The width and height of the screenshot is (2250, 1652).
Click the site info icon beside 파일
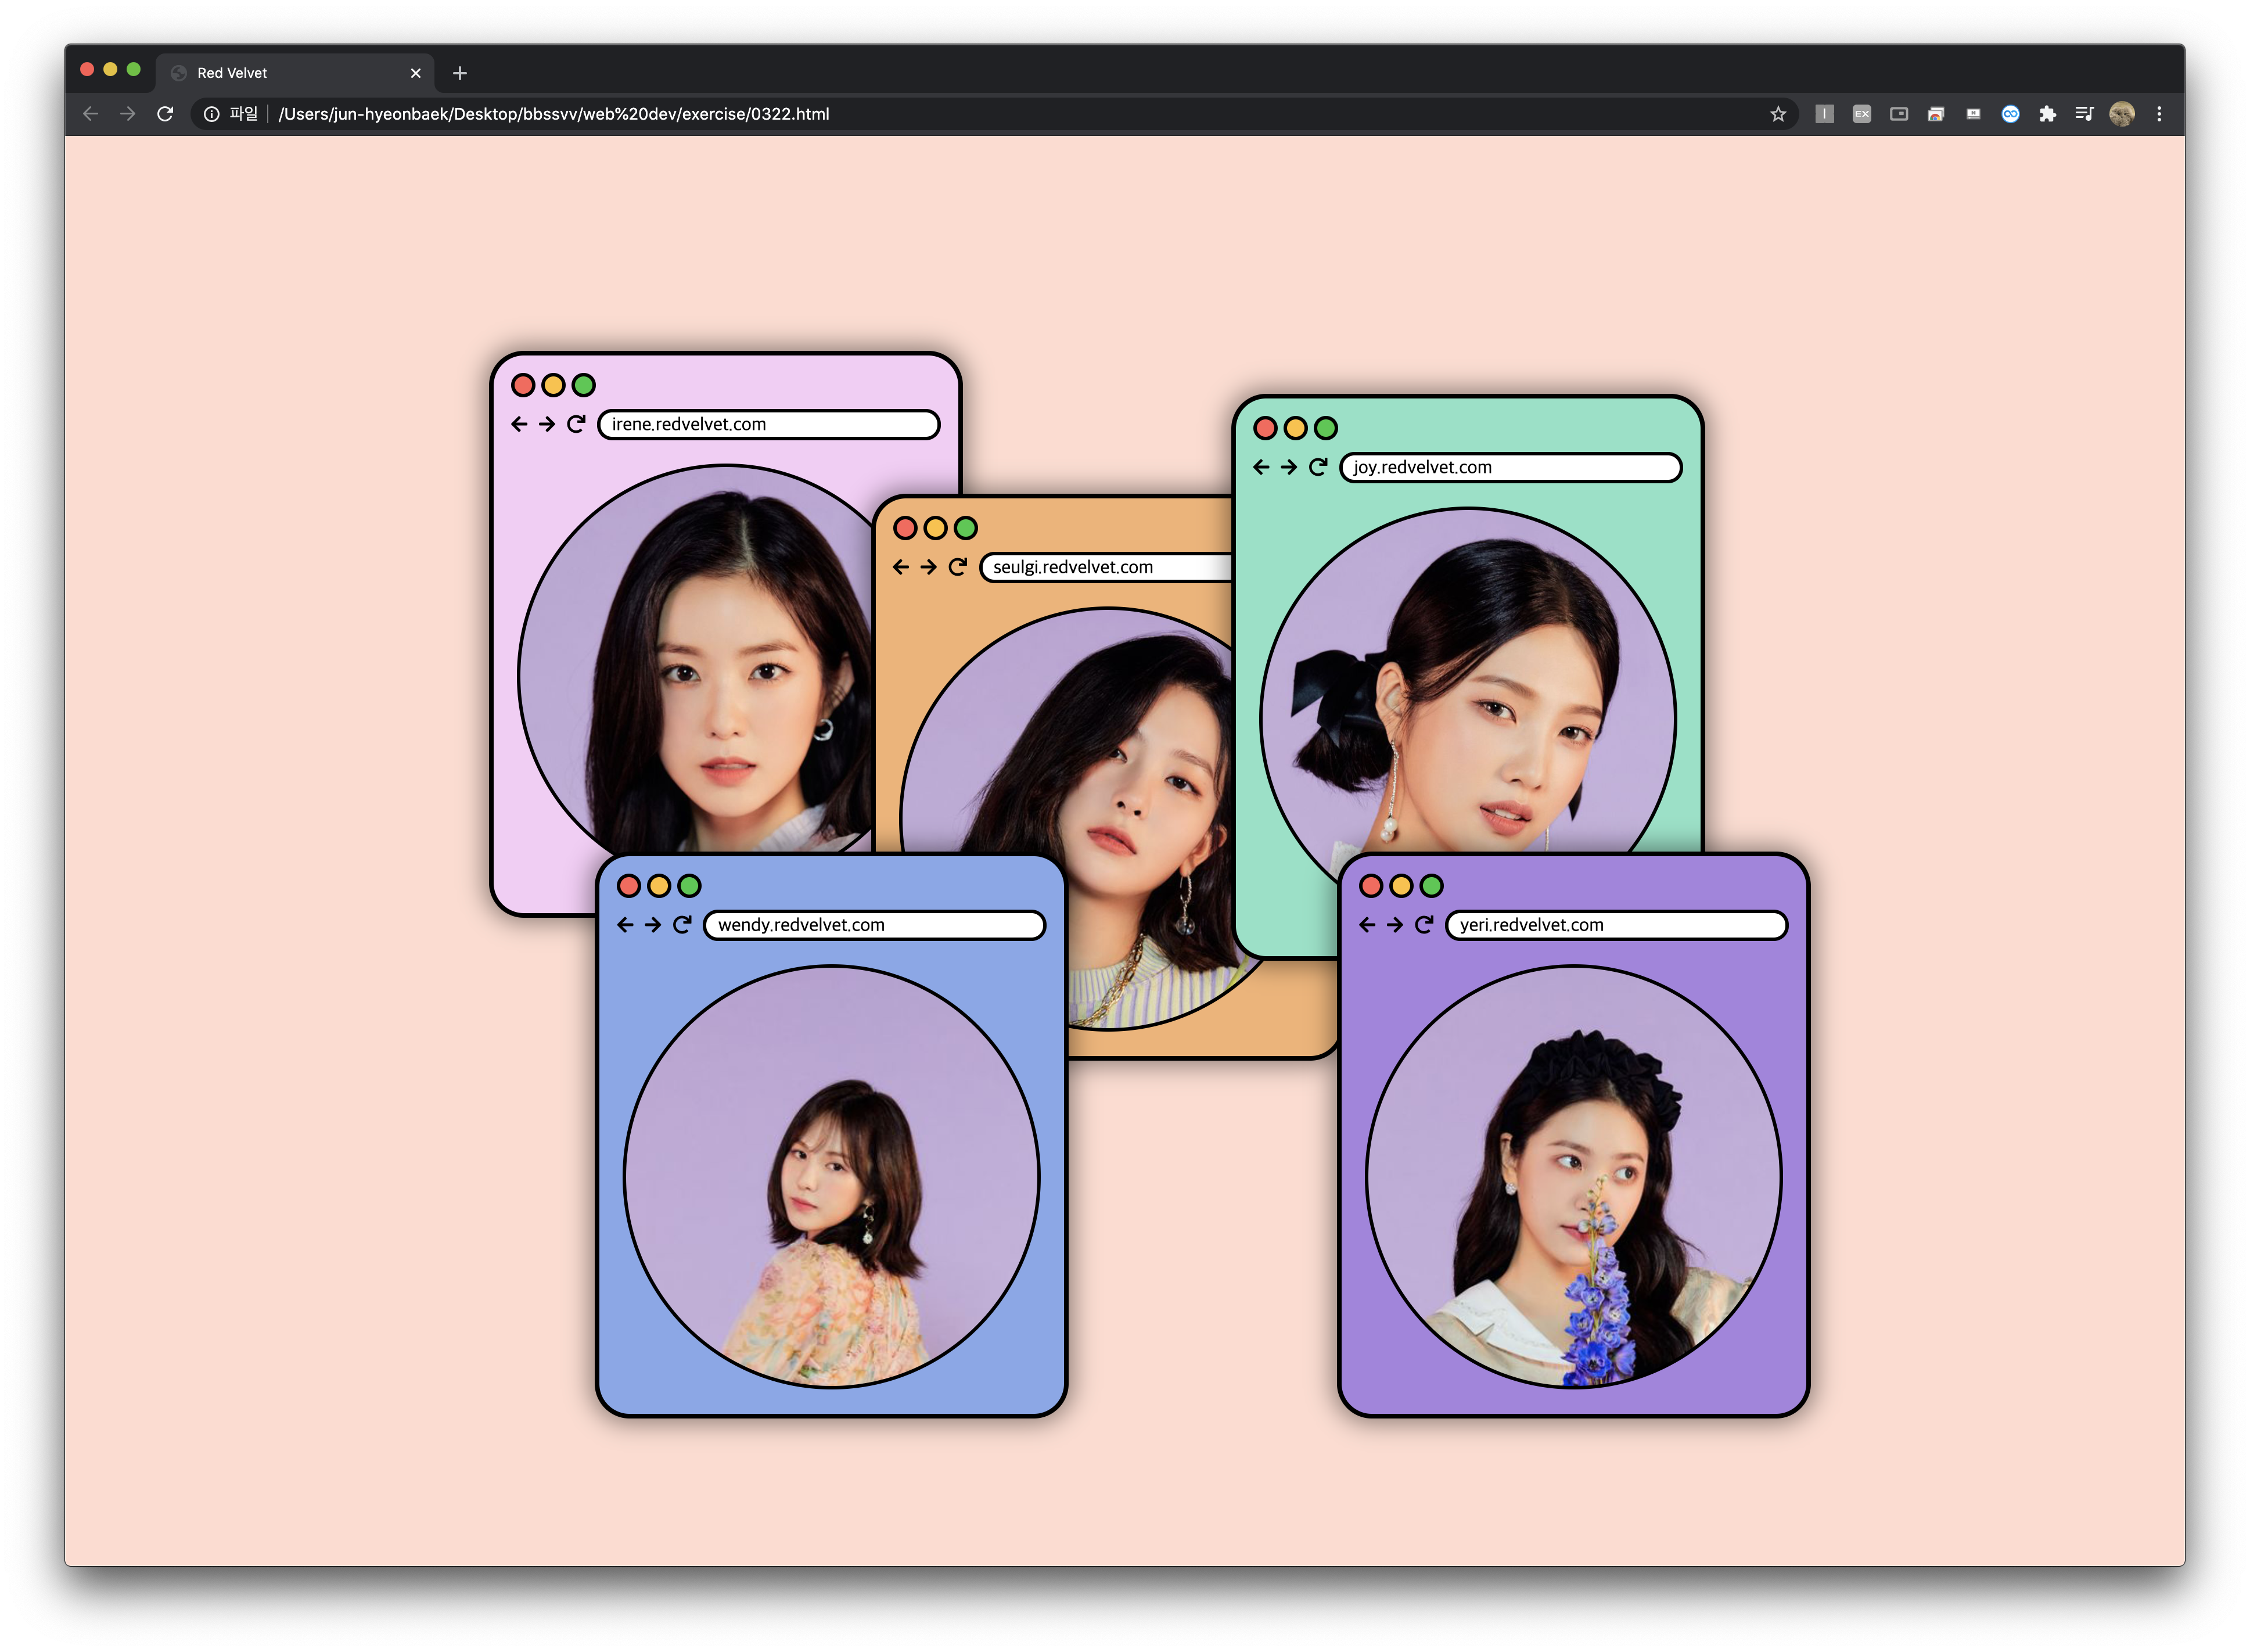click(x=211, y=114)
